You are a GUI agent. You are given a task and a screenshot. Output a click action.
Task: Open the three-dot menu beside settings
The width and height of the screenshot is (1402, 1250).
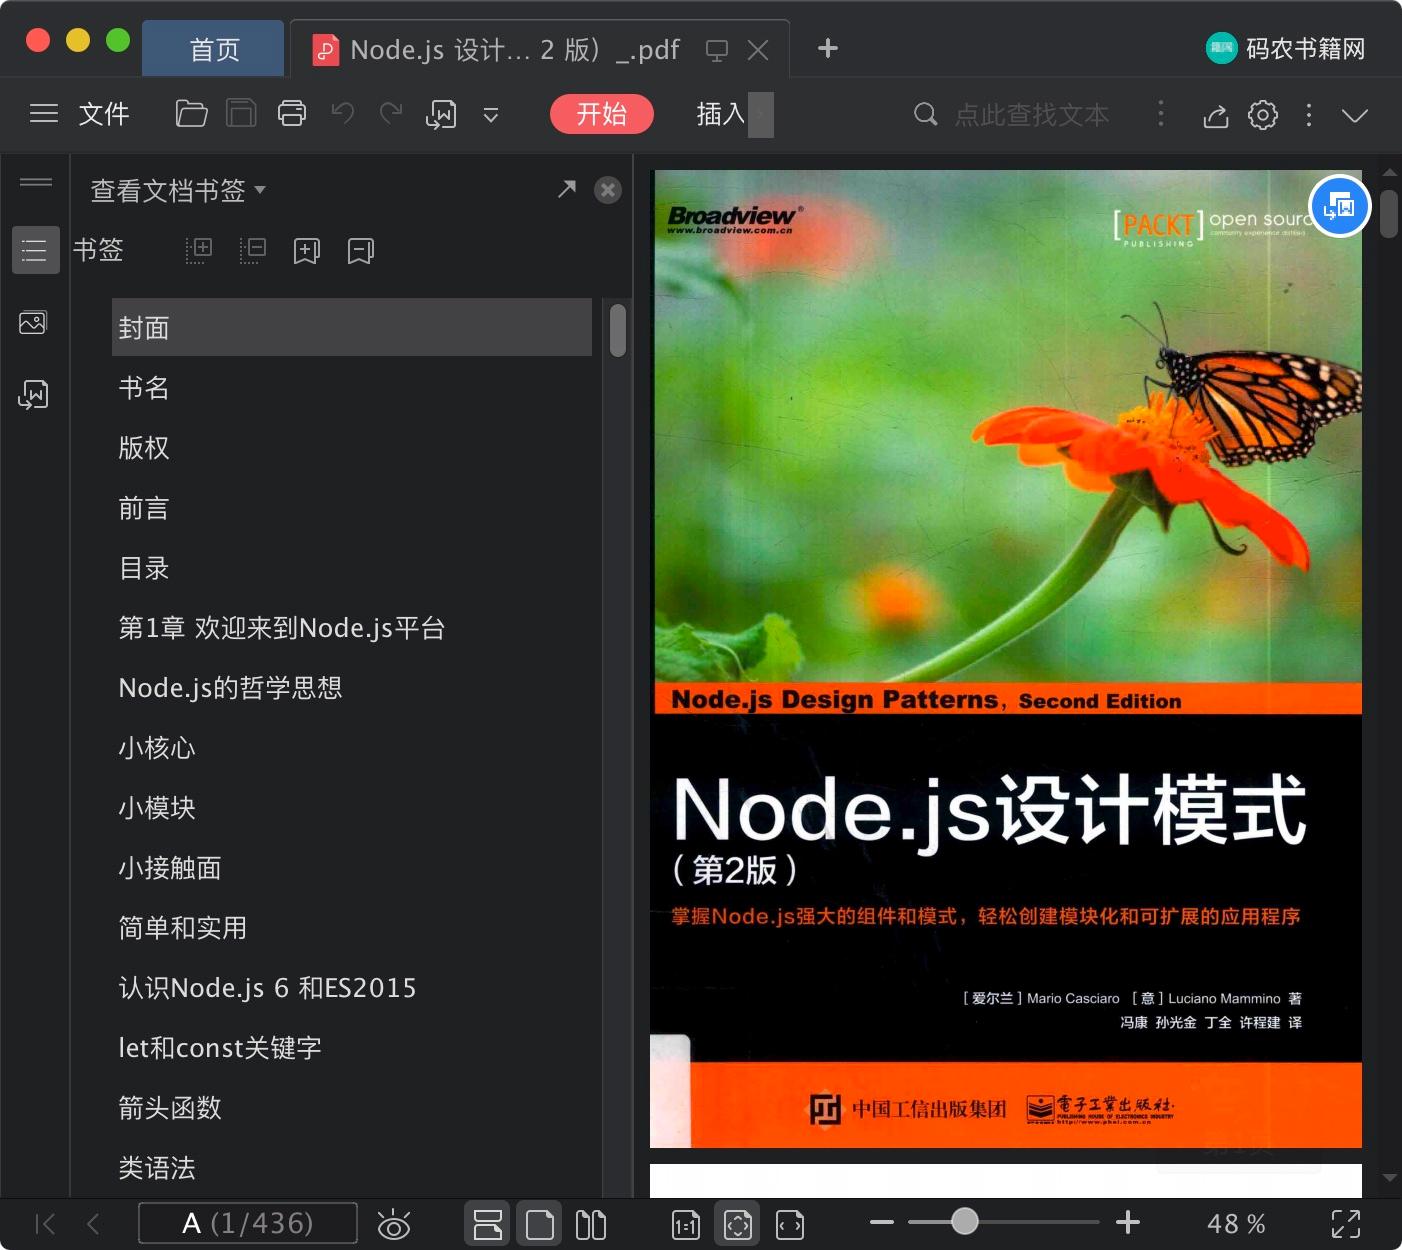[x=1309, y=115]
